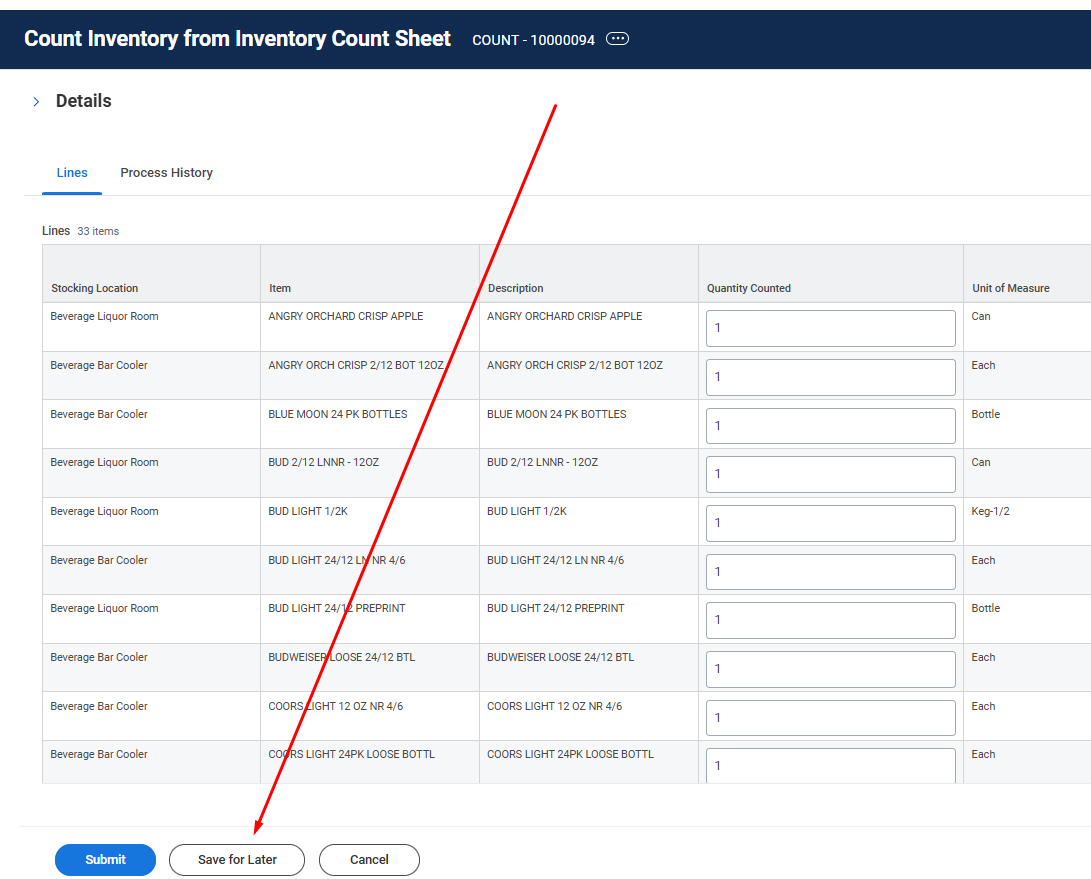Click quantity input for BUD LIGHT 24/12 LN NR 4/6

(x=830, y=572)
